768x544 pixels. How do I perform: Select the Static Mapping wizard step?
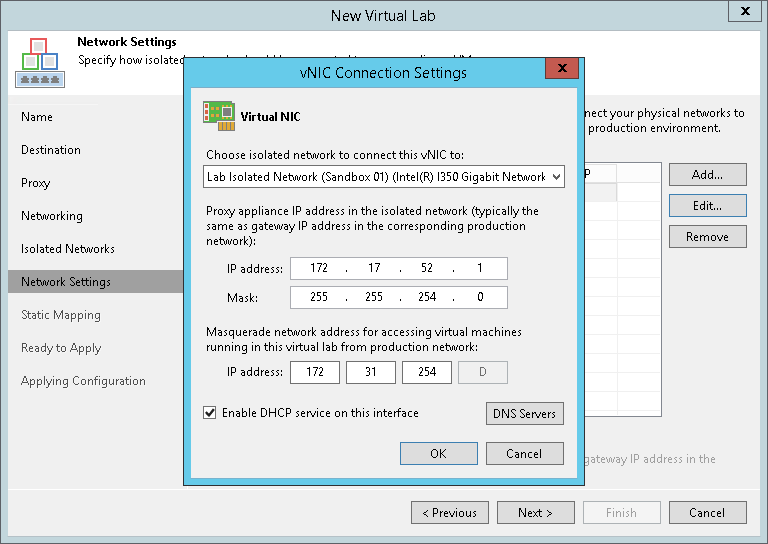pos(61,315)
